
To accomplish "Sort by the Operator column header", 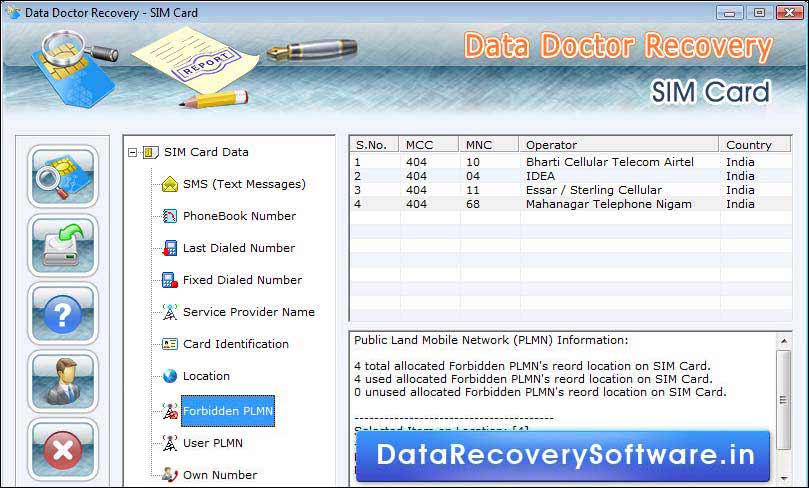I will point(618,144).
